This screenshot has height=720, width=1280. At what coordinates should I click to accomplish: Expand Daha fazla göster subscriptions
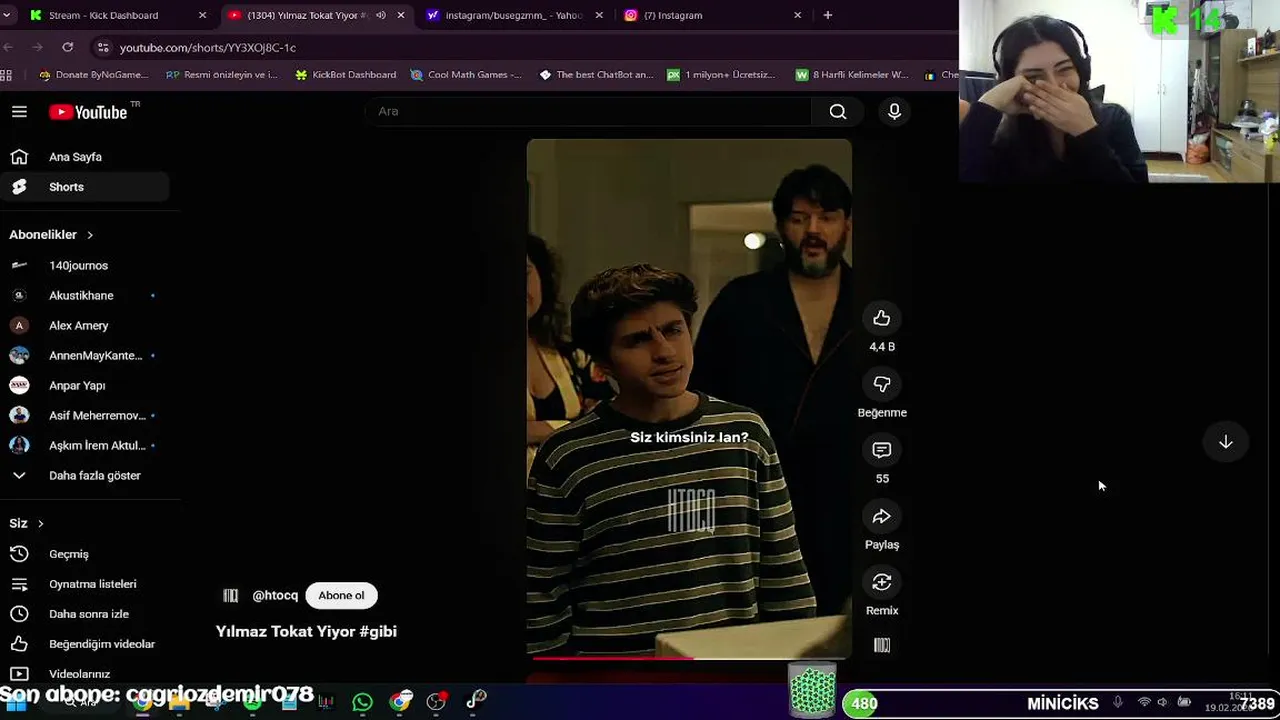[85, 475]
